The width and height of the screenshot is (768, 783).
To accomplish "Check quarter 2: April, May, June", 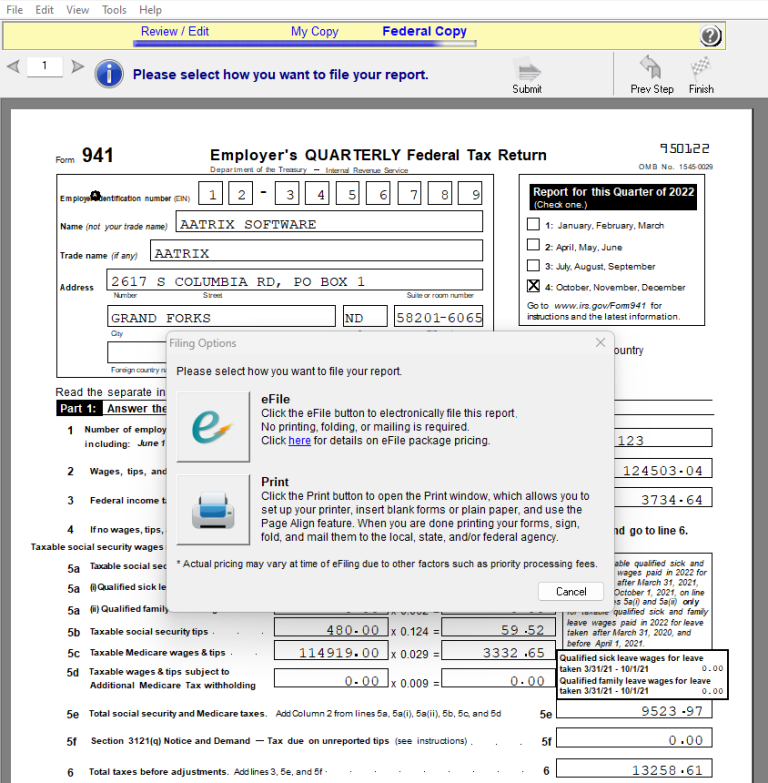I will 533,246.
